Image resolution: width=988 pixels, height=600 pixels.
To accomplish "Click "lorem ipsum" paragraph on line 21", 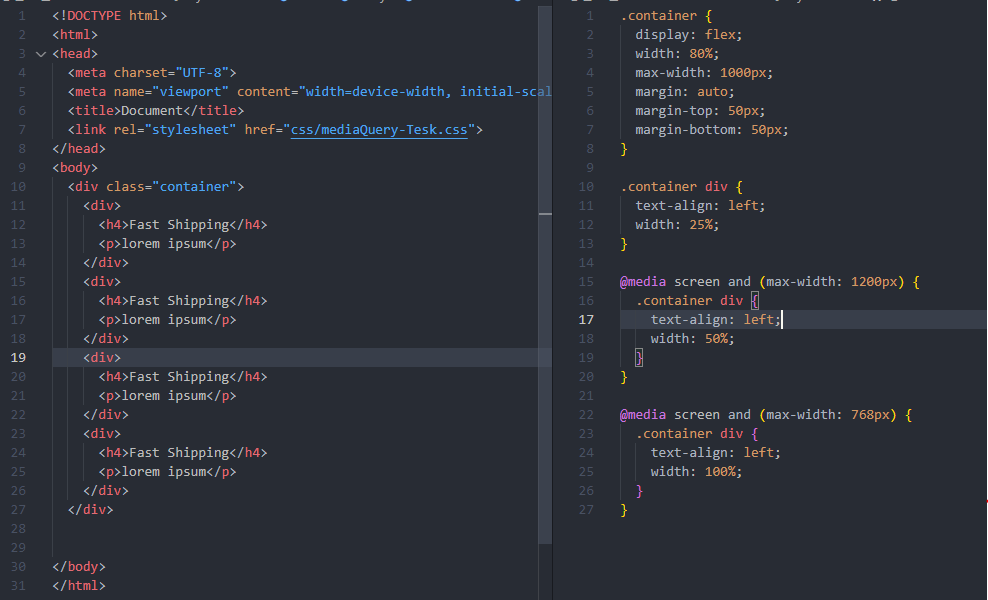I will 163,396.
